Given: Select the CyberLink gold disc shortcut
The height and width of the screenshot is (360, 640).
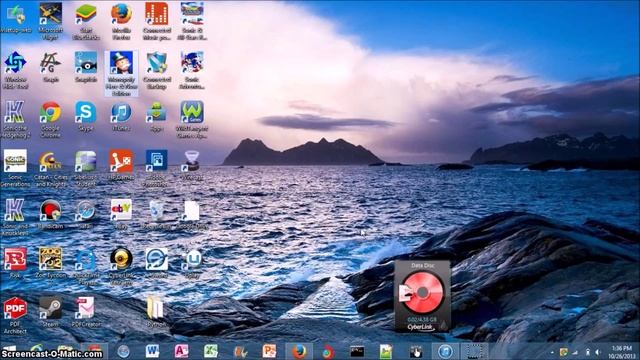Looking at the screenshot, I should (121, 266).
